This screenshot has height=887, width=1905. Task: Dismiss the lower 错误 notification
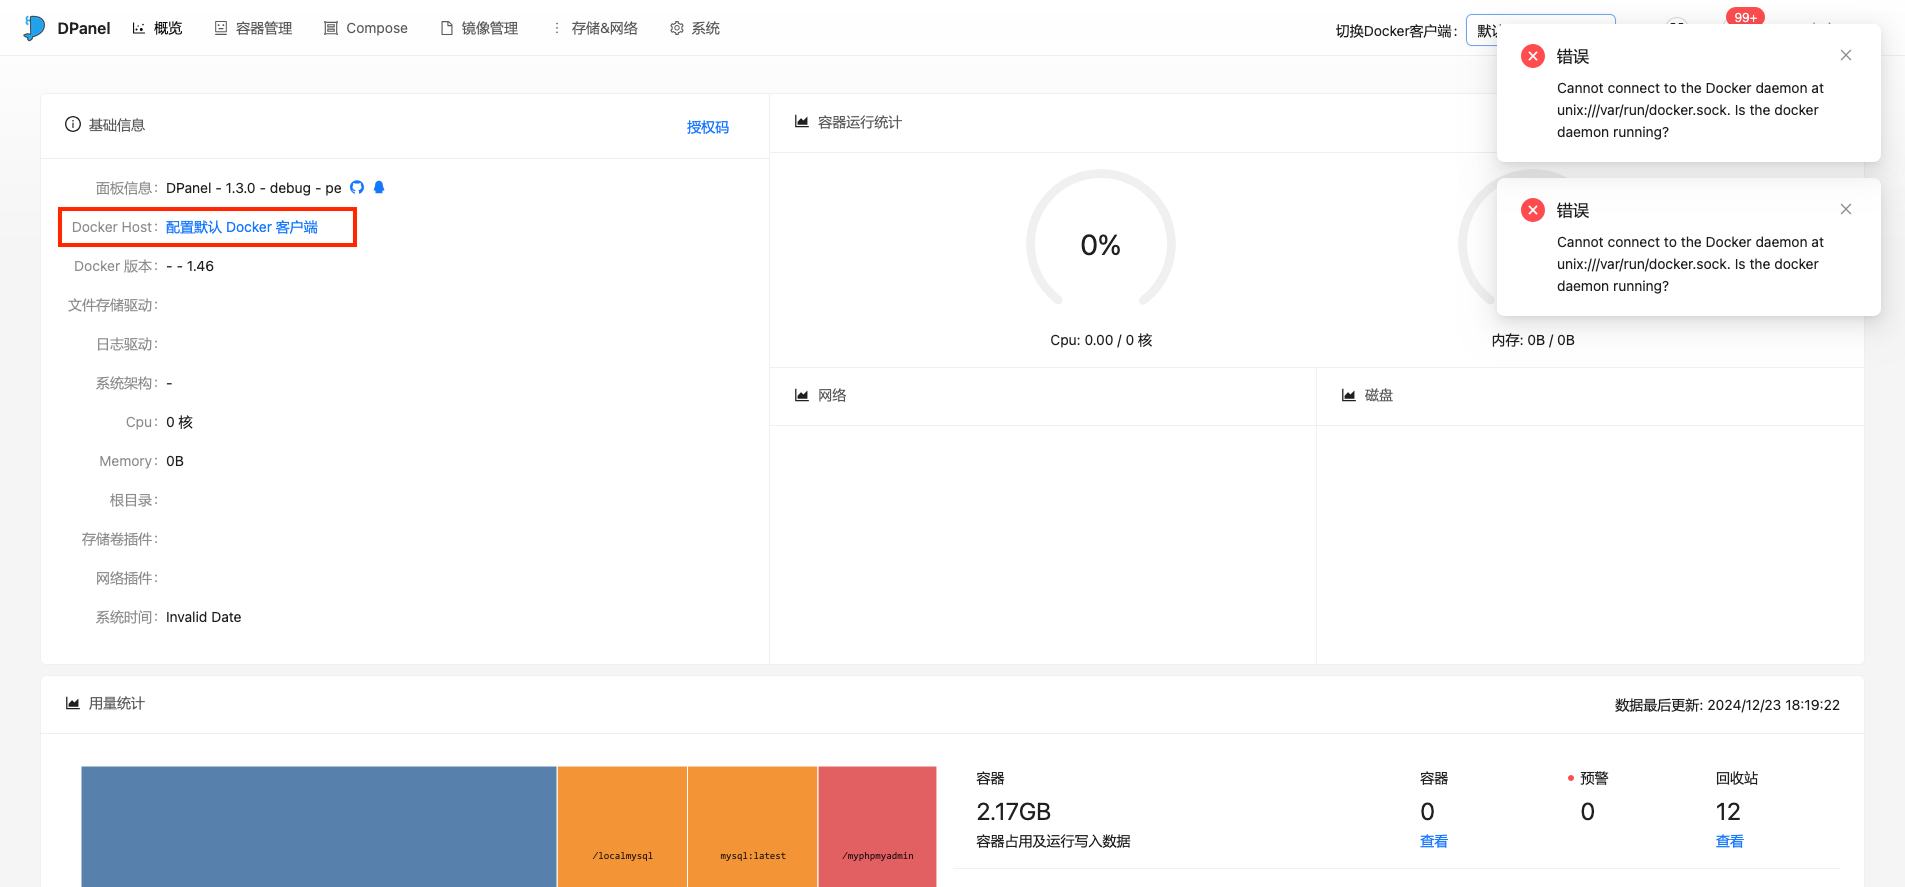pos(1846,209)
